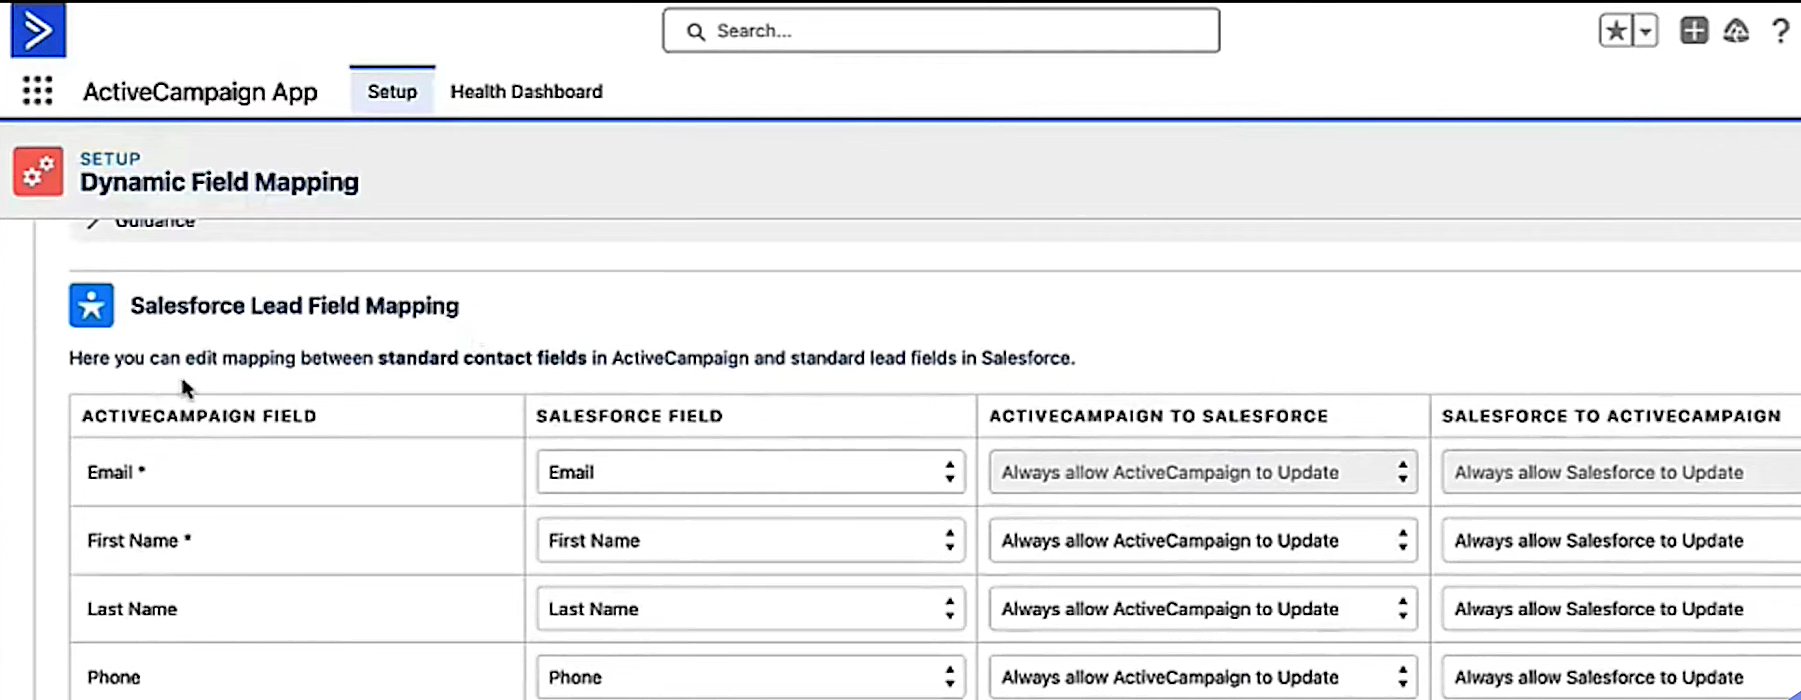Viewport: 1801px width, 700px height.
Task: Open Global Actions plus icon
Action: click(1694, 31)
